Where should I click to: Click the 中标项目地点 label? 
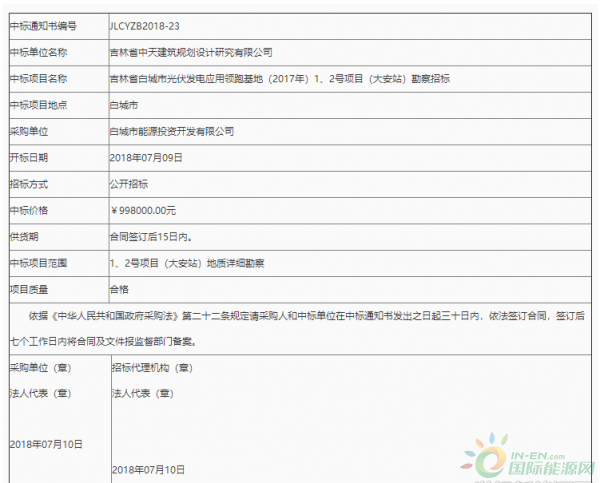[39, 104]
